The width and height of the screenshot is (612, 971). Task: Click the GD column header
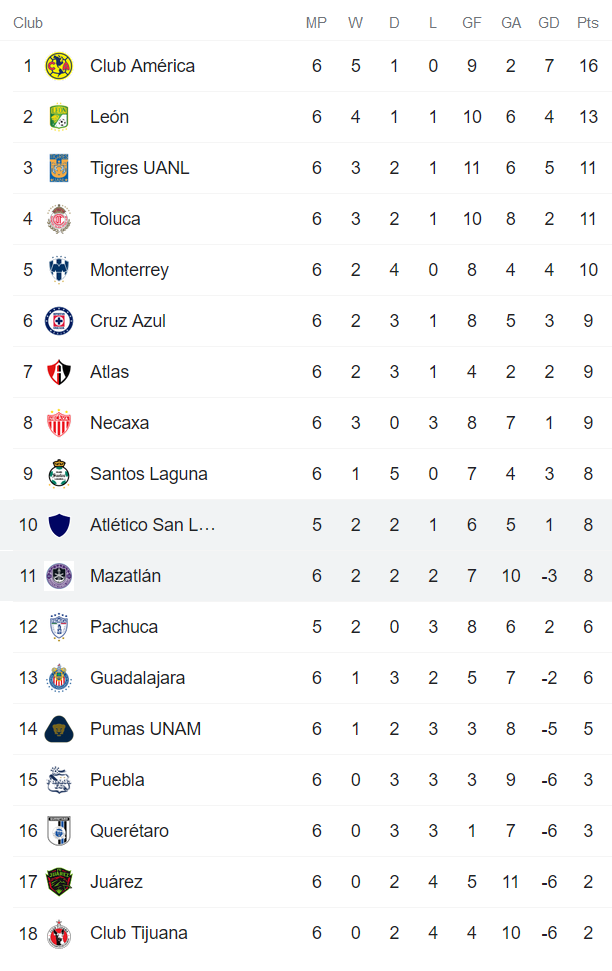coord(548,22)
